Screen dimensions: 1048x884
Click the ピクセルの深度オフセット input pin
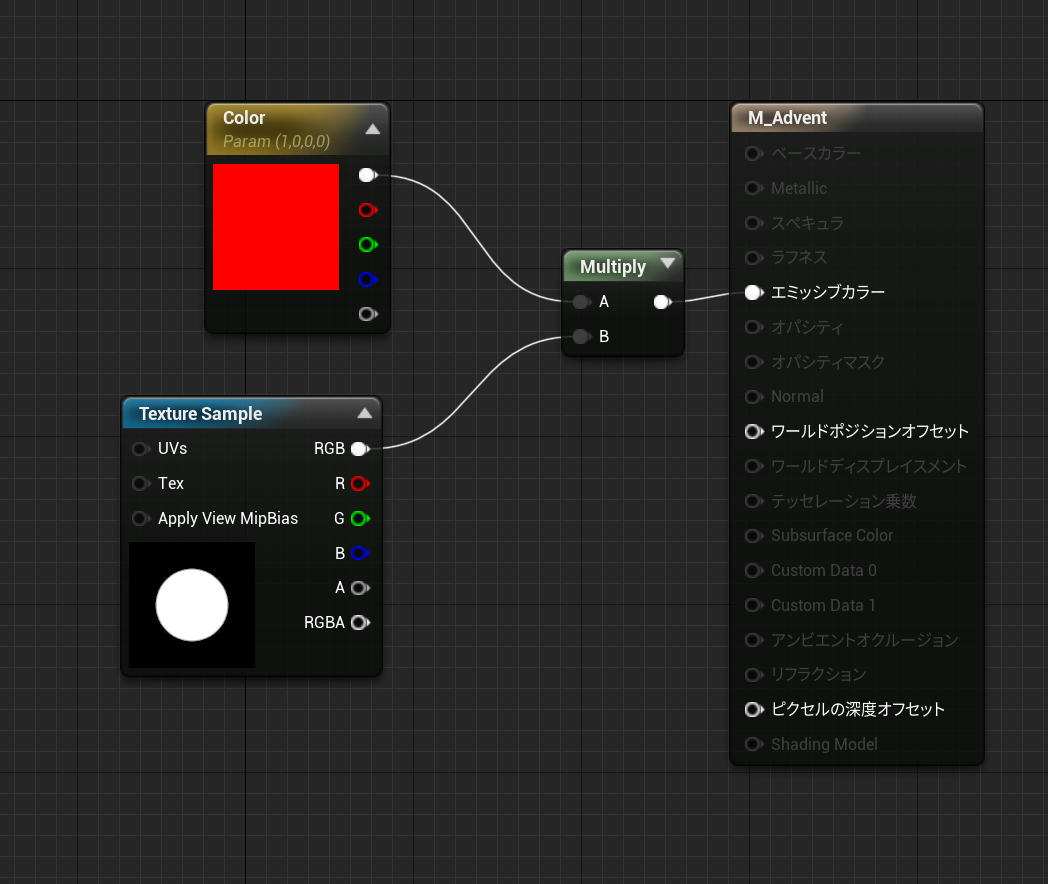coord(754,710)
